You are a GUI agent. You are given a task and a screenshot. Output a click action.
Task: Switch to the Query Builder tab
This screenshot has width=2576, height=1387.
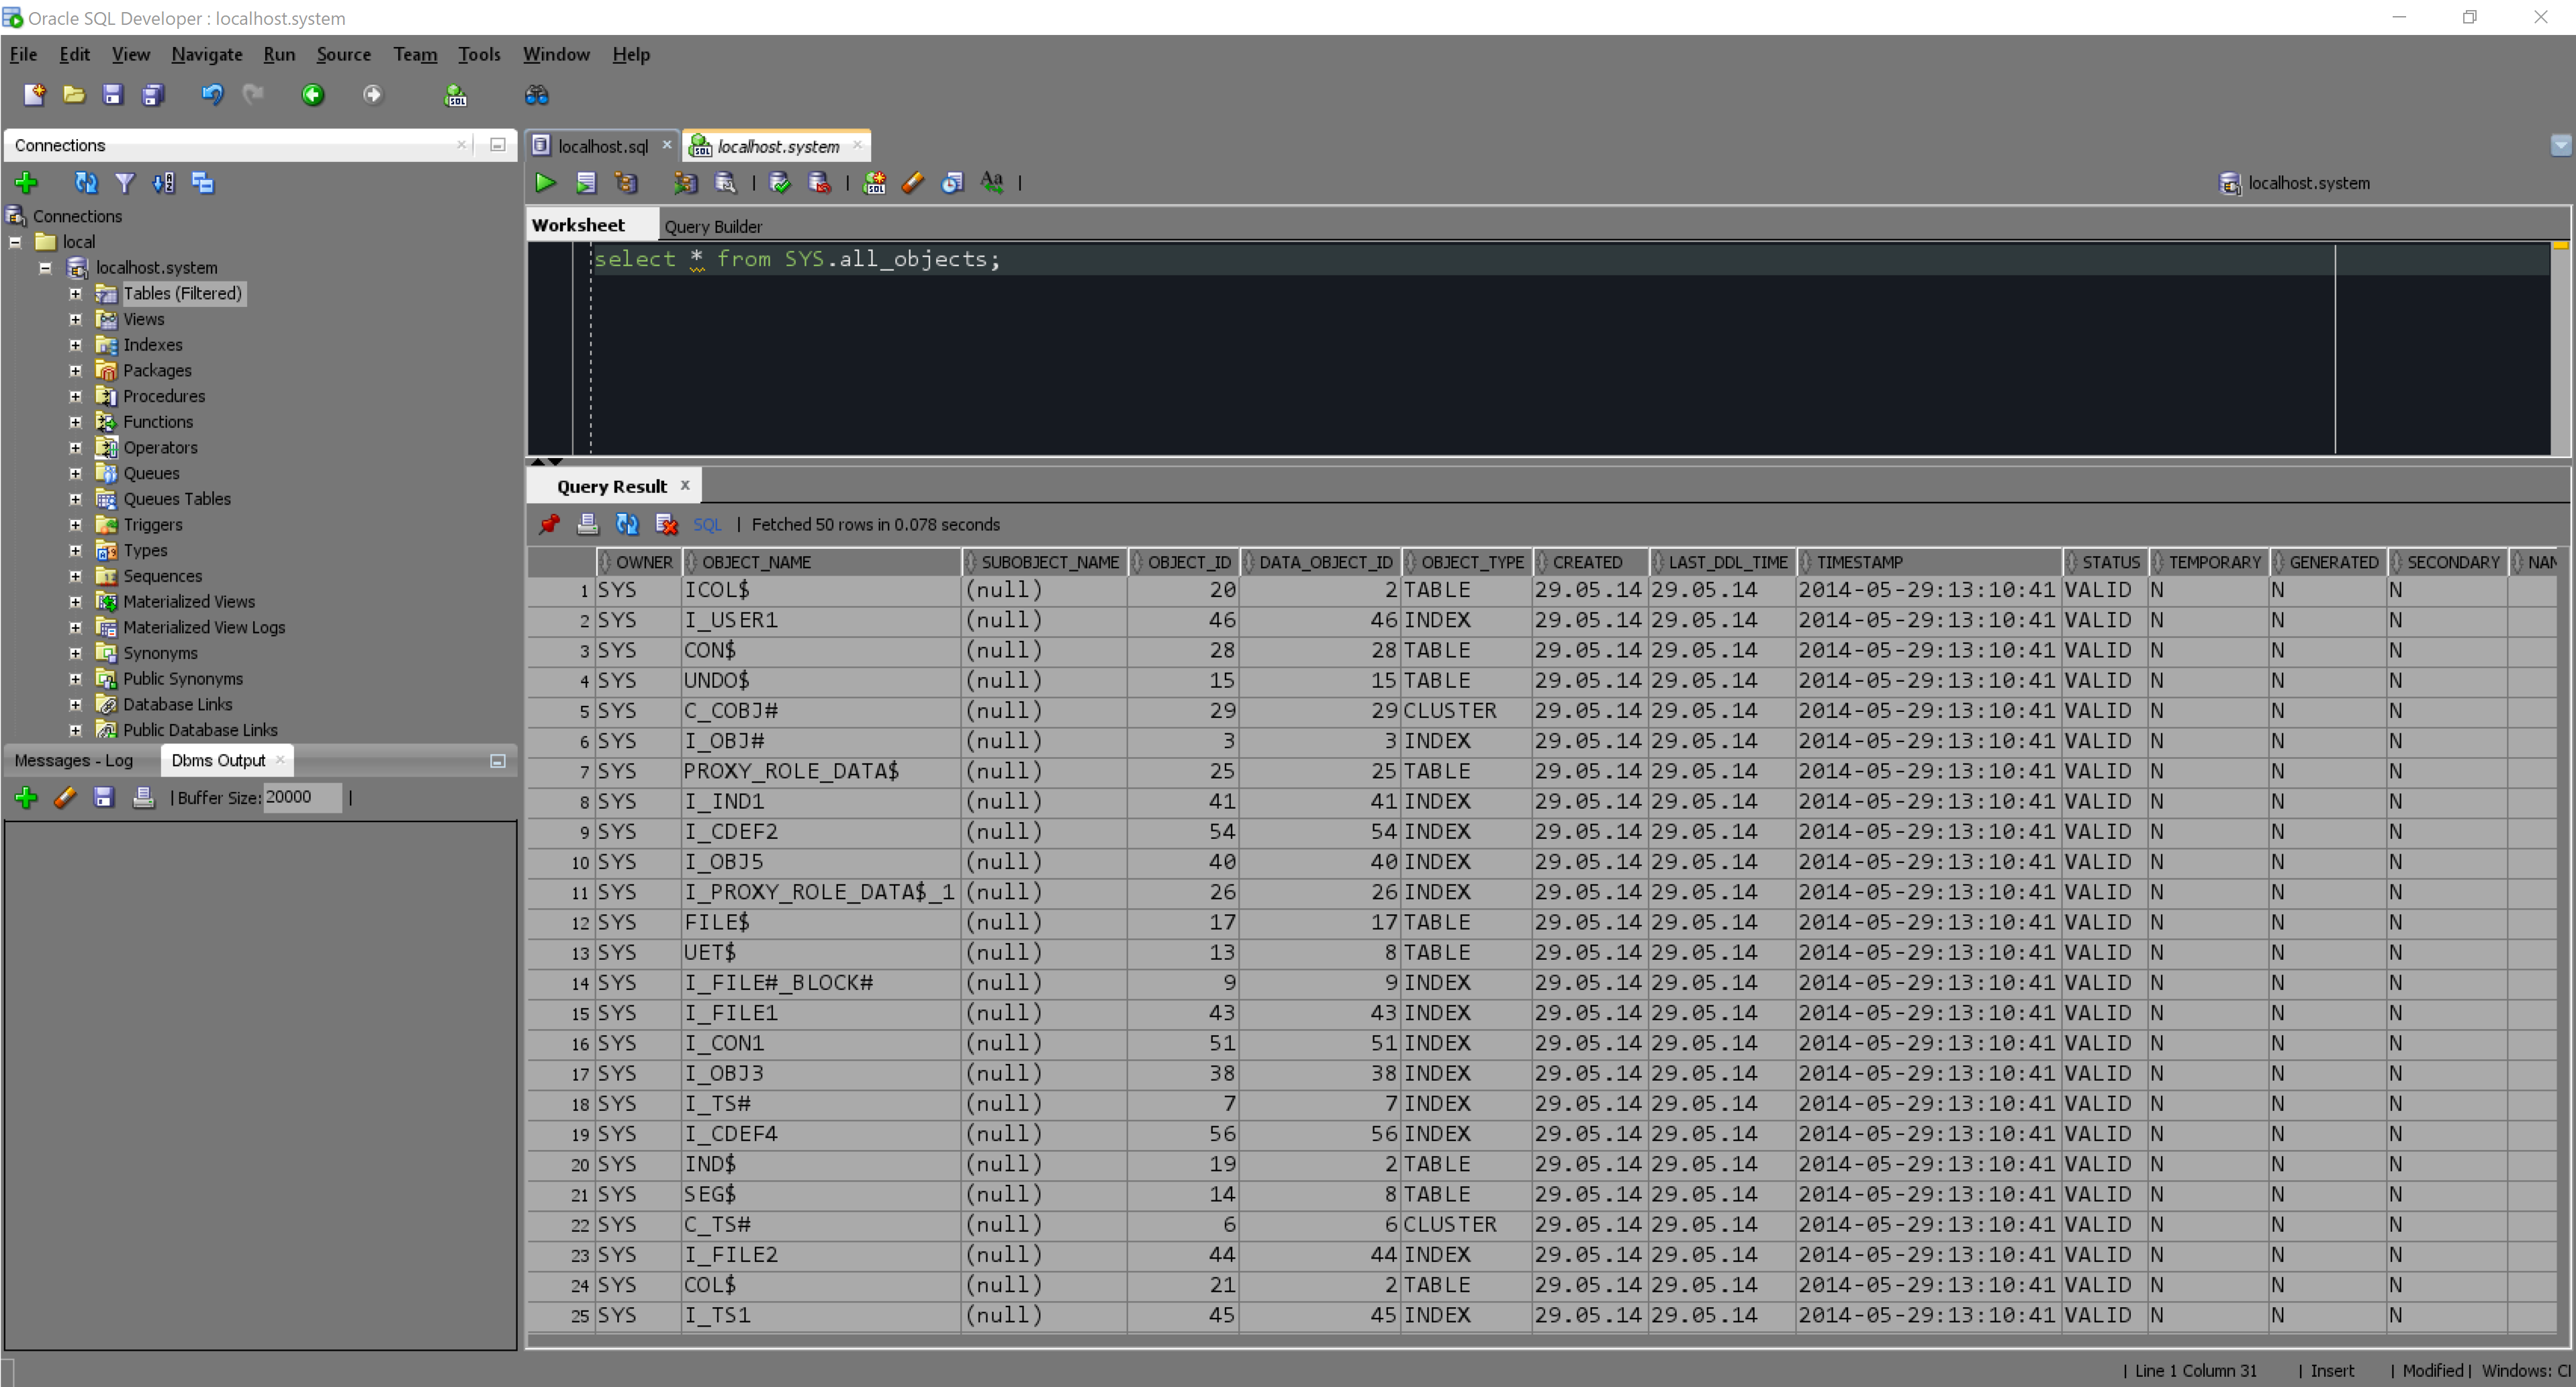point(712,227)
